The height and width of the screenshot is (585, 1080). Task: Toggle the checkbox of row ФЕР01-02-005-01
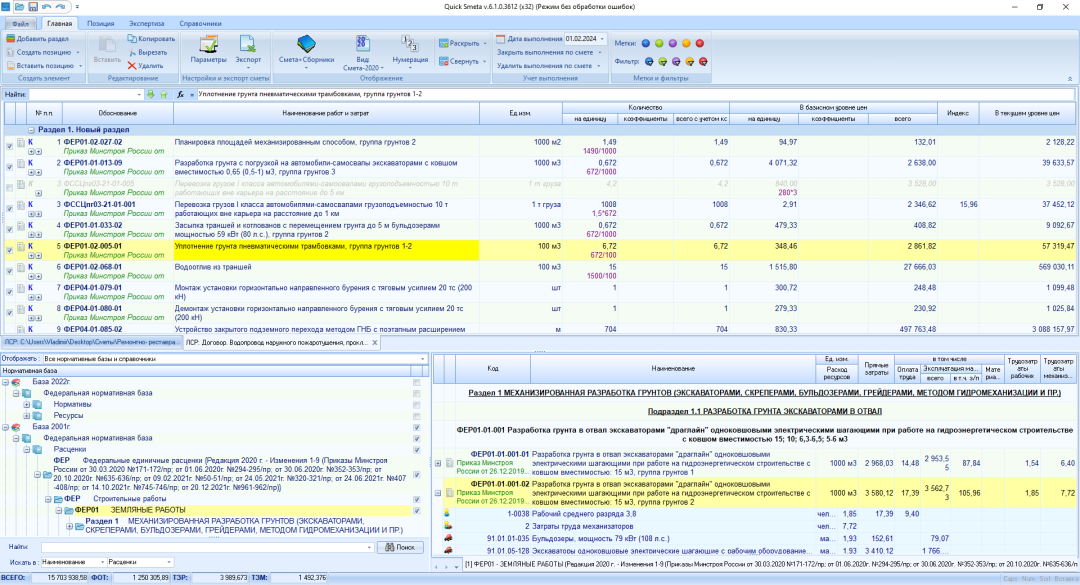click(x=10, y=250)
